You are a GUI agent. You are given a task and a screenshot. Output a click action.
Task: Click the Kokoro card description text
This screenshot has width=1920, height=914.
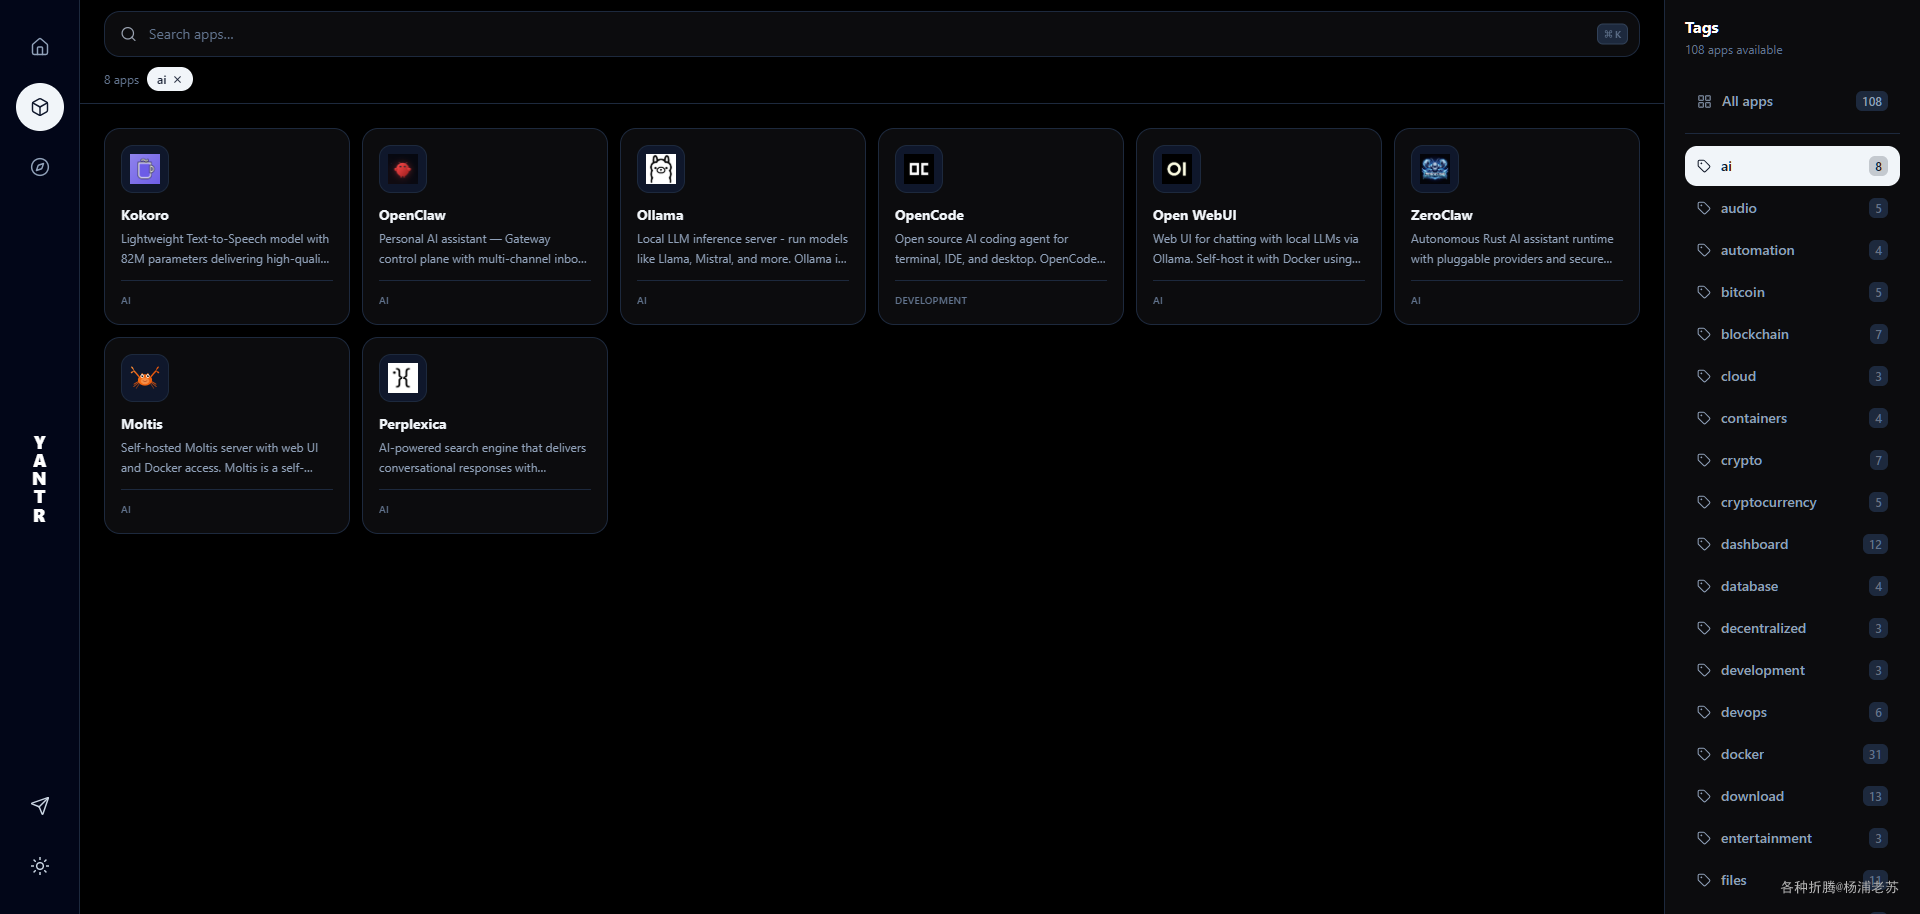pos(226,249)
